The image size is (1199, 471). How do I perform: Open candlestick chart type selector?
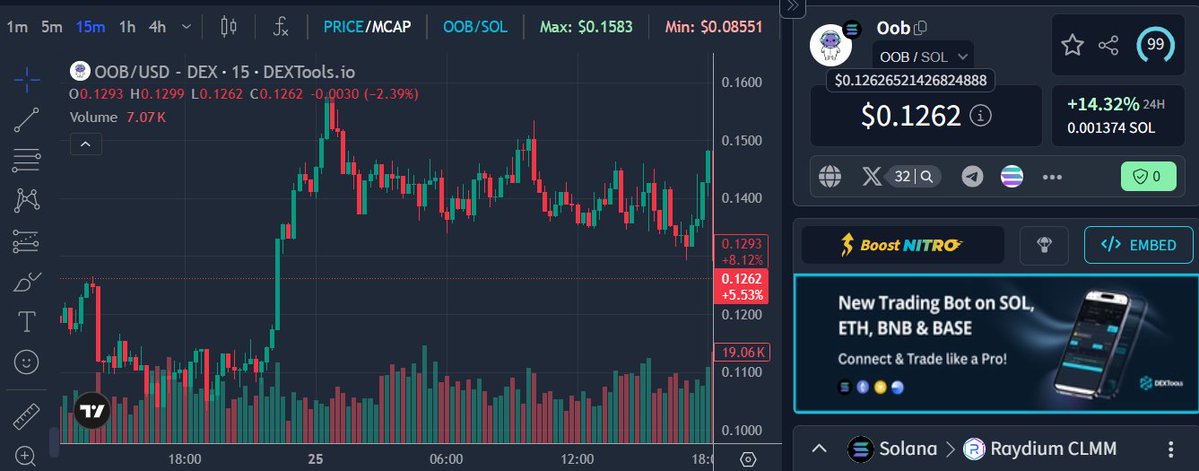[x=228, y=28]
